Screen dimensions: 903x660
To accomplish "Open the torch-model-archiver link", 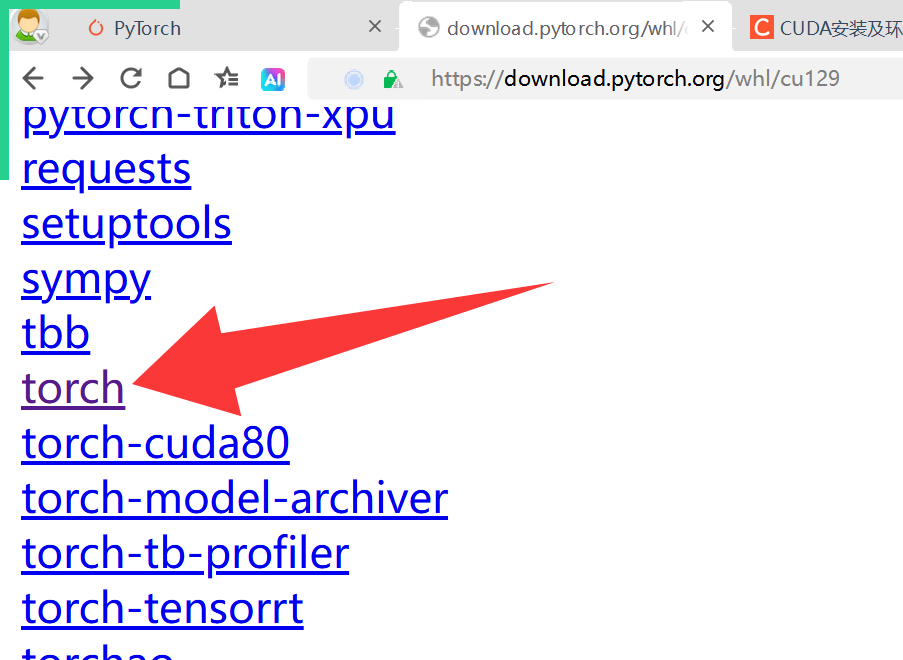I will point(234,498).
